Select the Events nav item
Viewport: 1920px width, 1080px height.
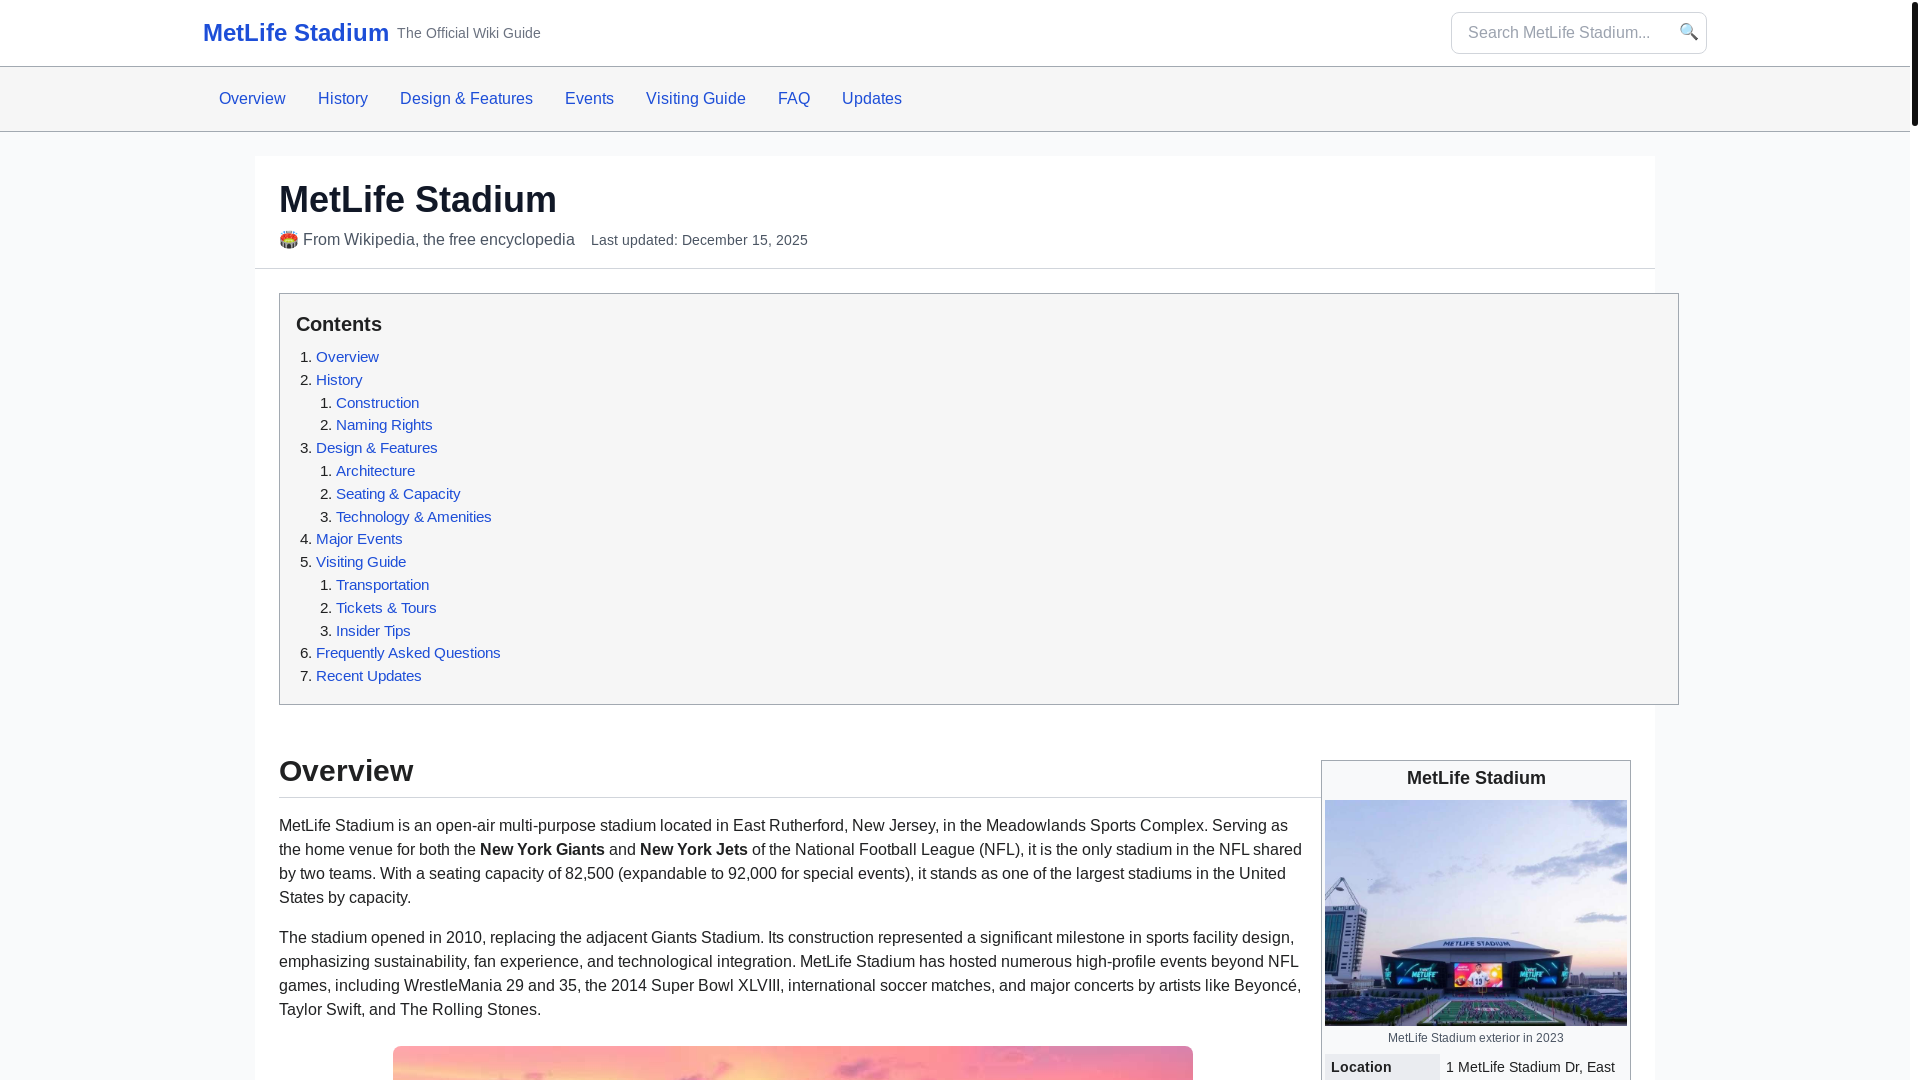coord(589,99)
